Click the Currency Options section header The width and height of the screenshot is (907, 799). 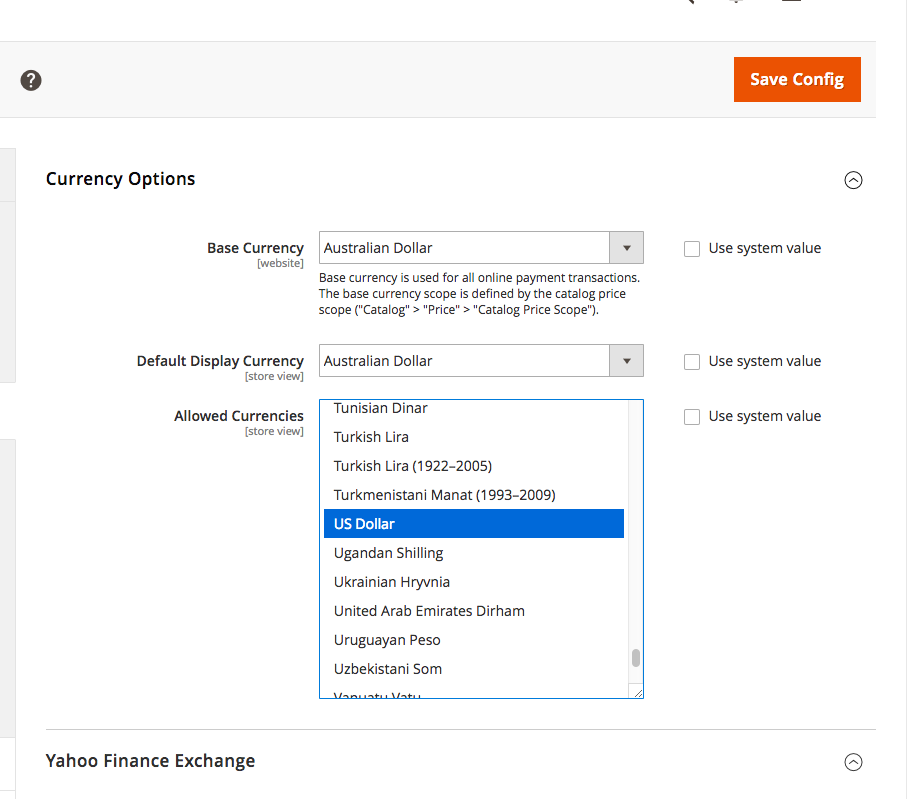click(x=120, y=178)
